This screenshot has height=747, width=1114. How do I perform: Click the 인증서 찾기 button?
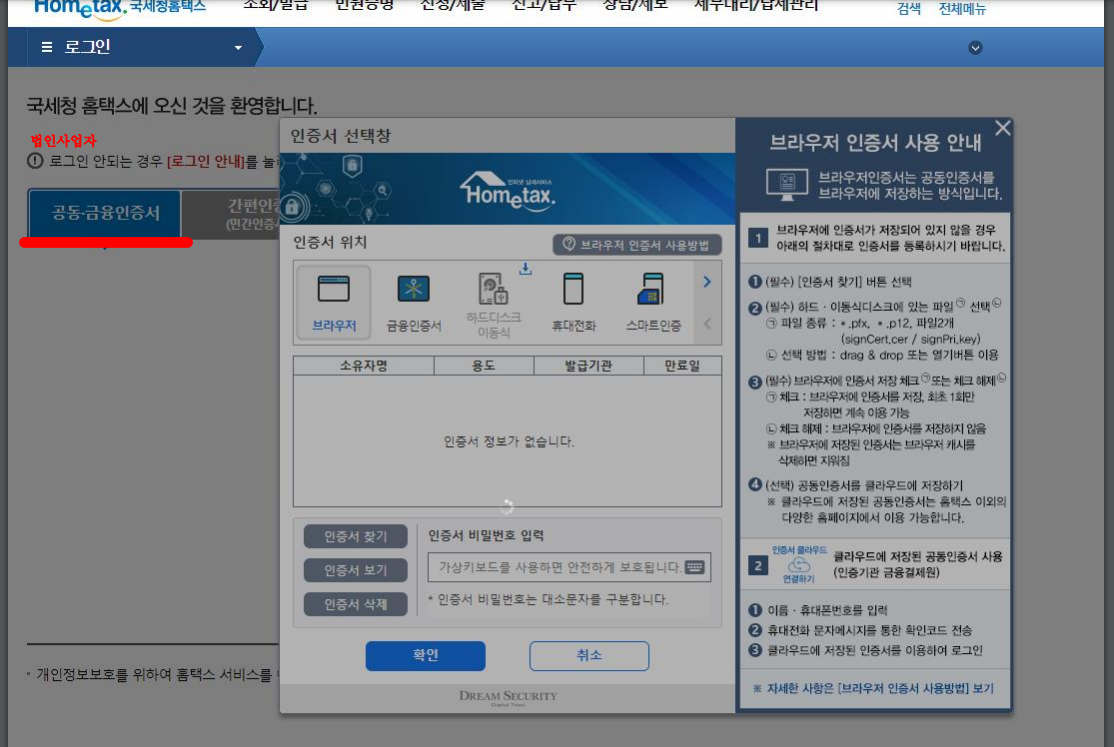click(x=356, y=537)
